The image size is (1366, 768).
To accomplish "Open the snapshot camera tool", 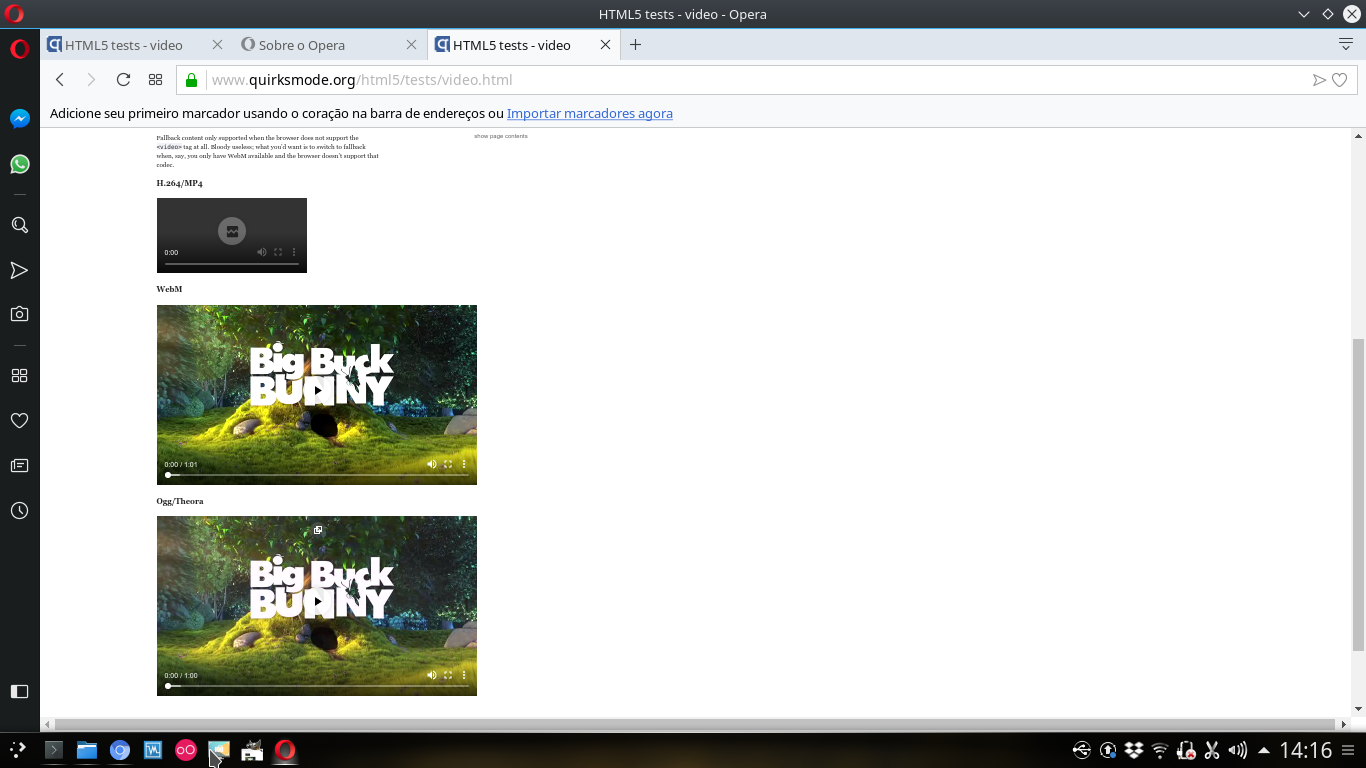I will 19,314.
